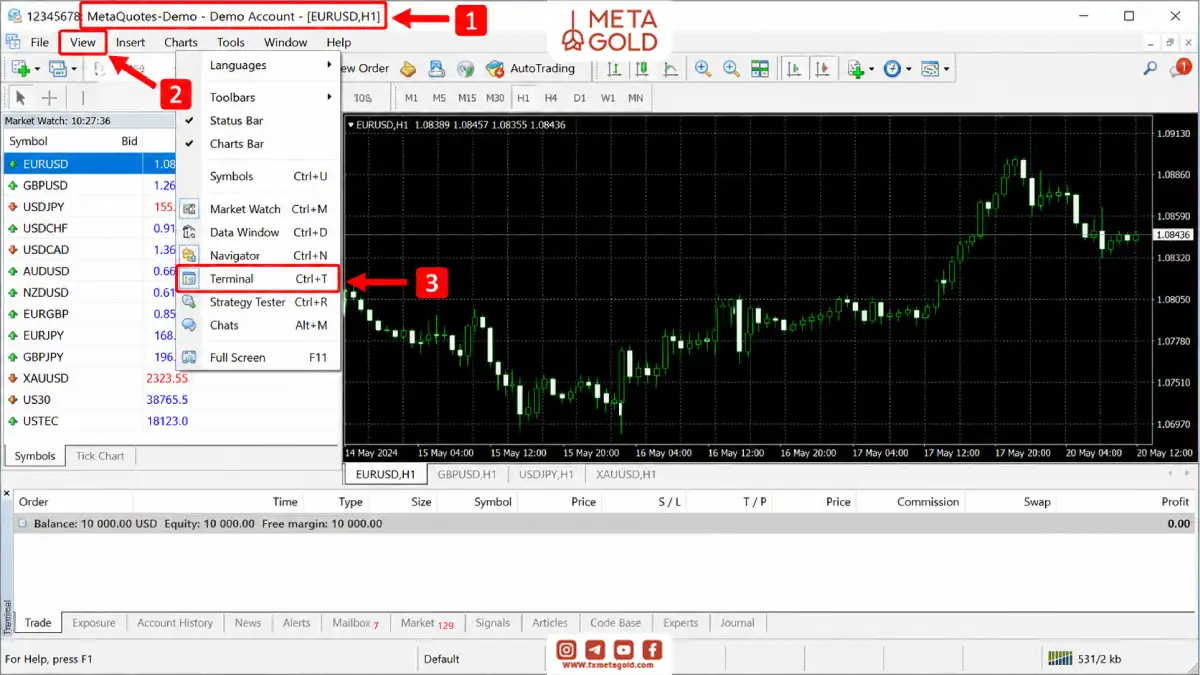The height and width of the screenshot is (675, 1200).
Task: Open MetaEditor with the yellow book icon
Action: (x=408, y=69)
